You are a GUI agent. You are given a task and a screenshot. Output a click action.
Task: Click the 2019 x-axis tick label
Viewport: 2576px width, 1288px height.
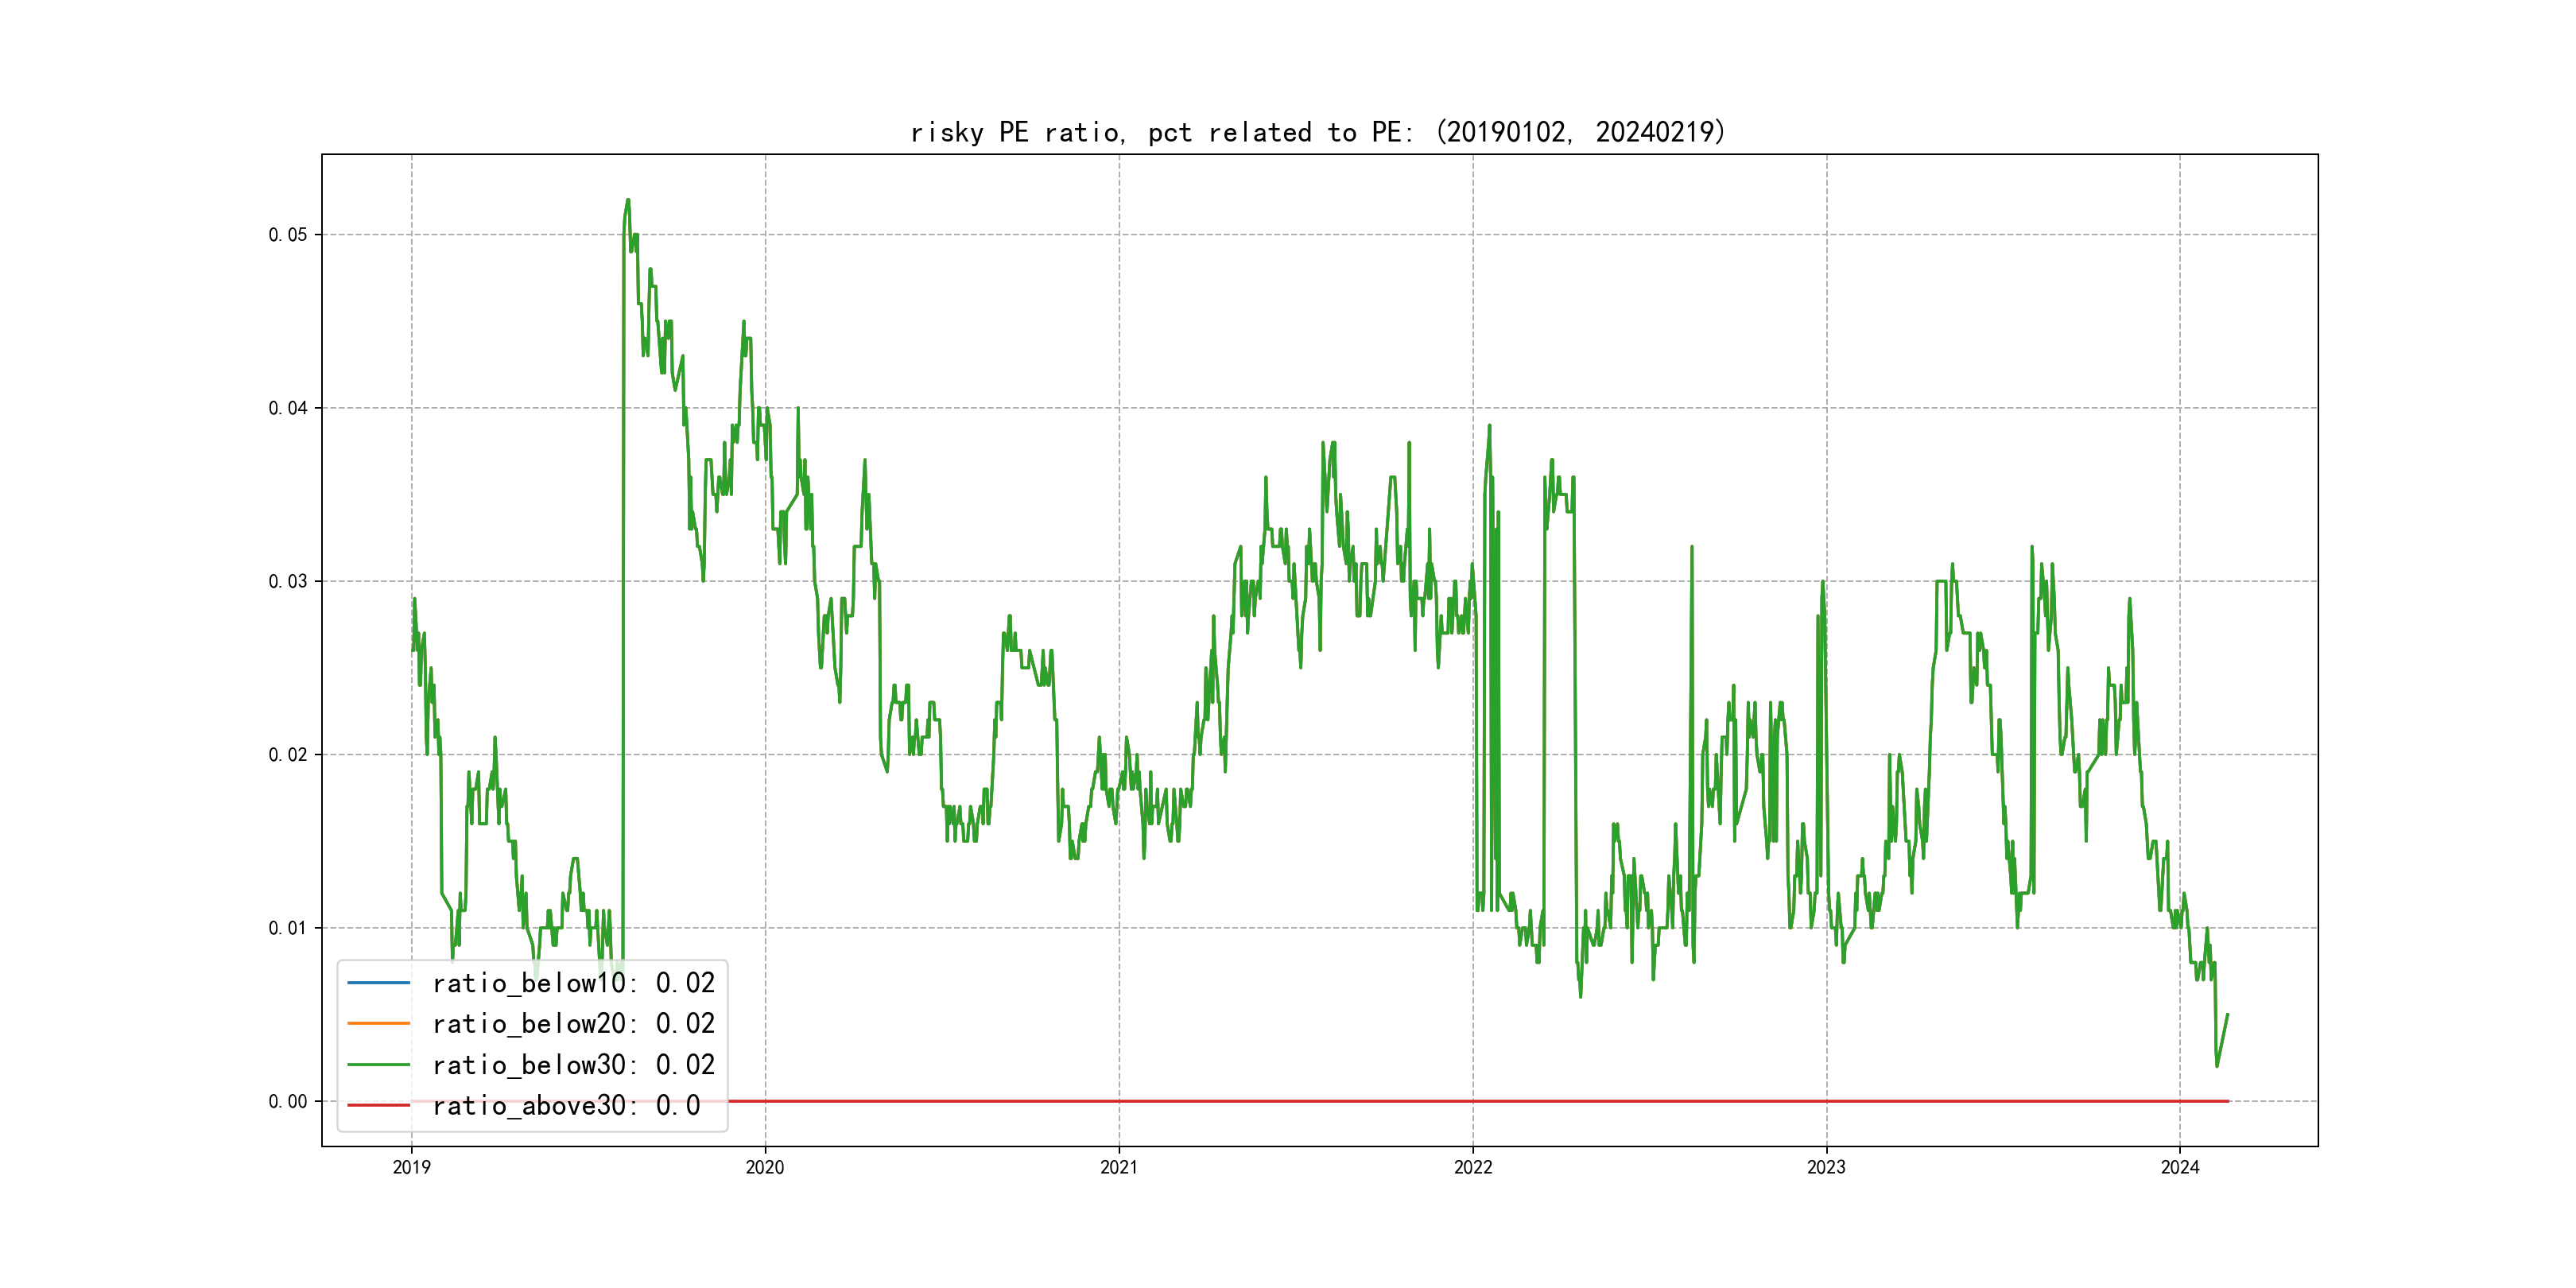411,1167
